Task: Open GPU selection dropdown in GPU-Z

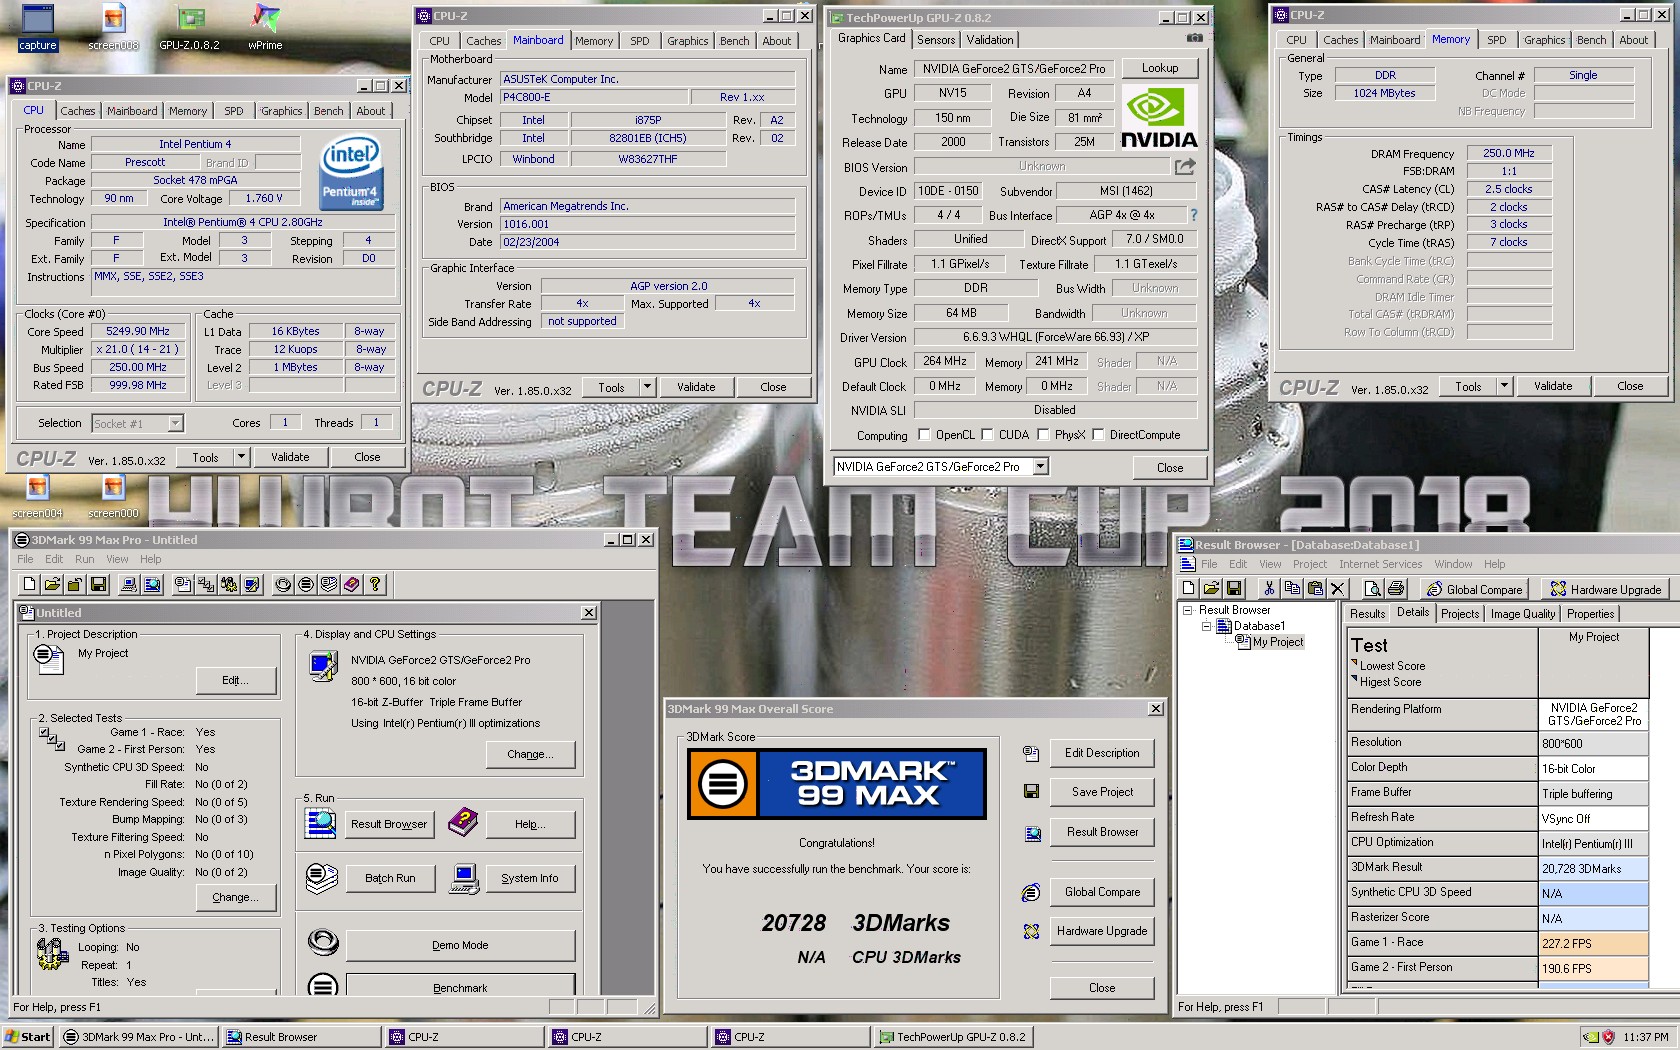Action: coord(1040,467)
